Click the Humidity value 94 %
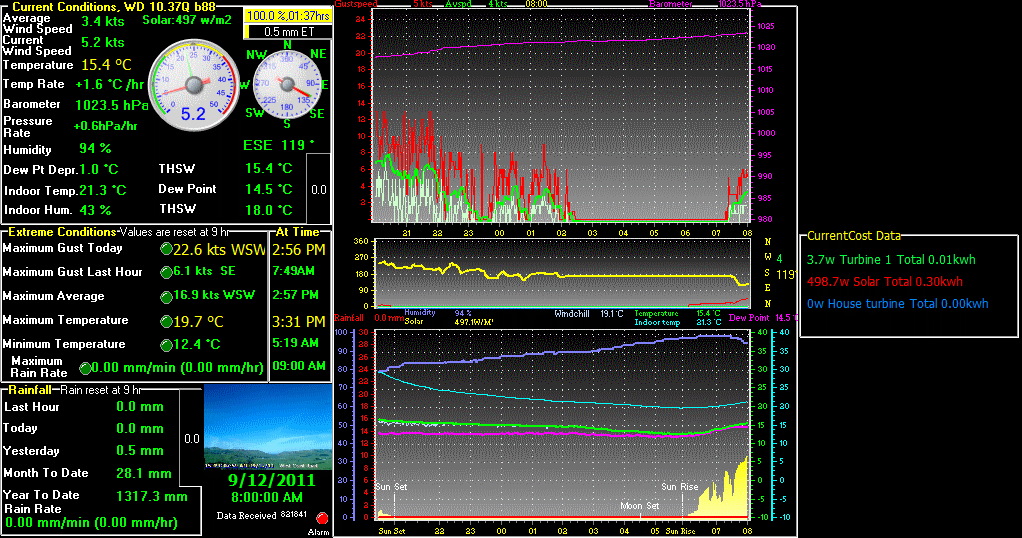 [x=95, y=149]
